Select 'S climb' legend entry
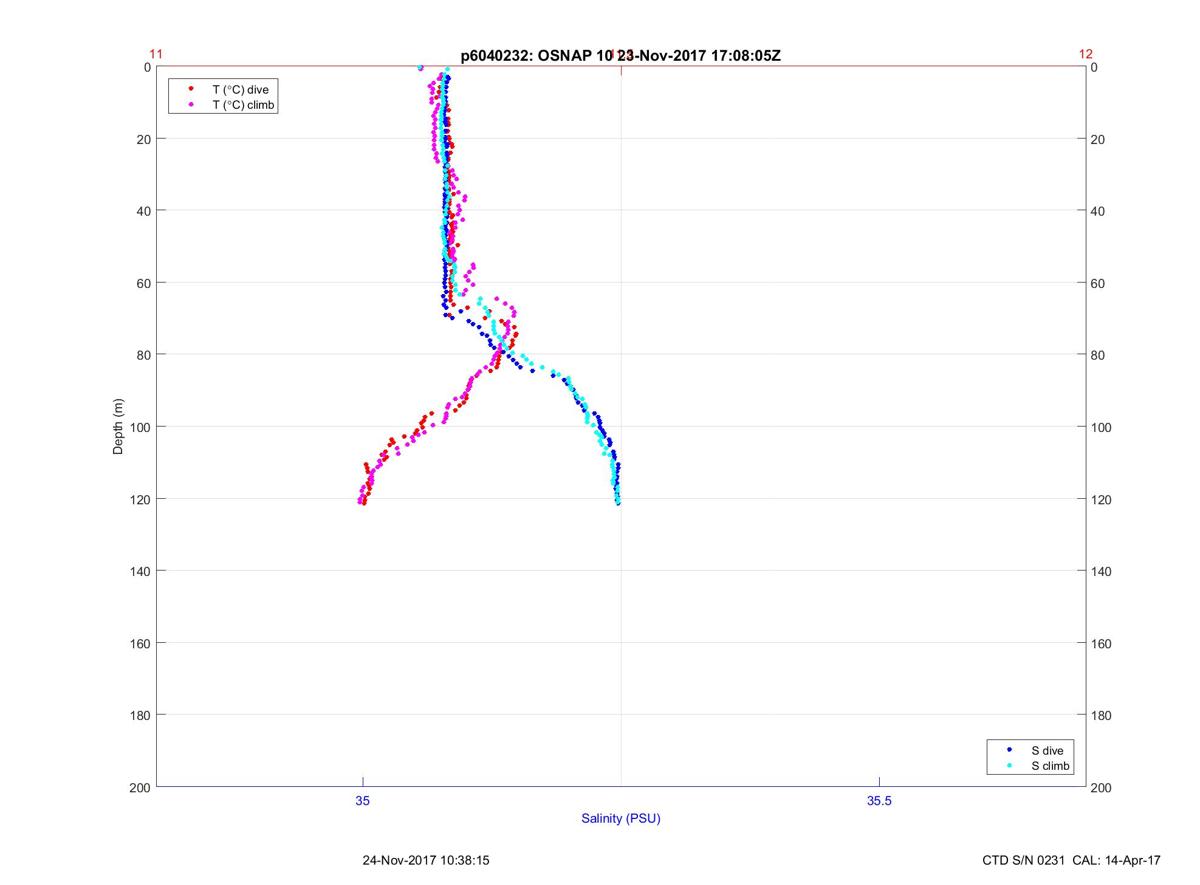1200x885 pixels. point(1051,766)
